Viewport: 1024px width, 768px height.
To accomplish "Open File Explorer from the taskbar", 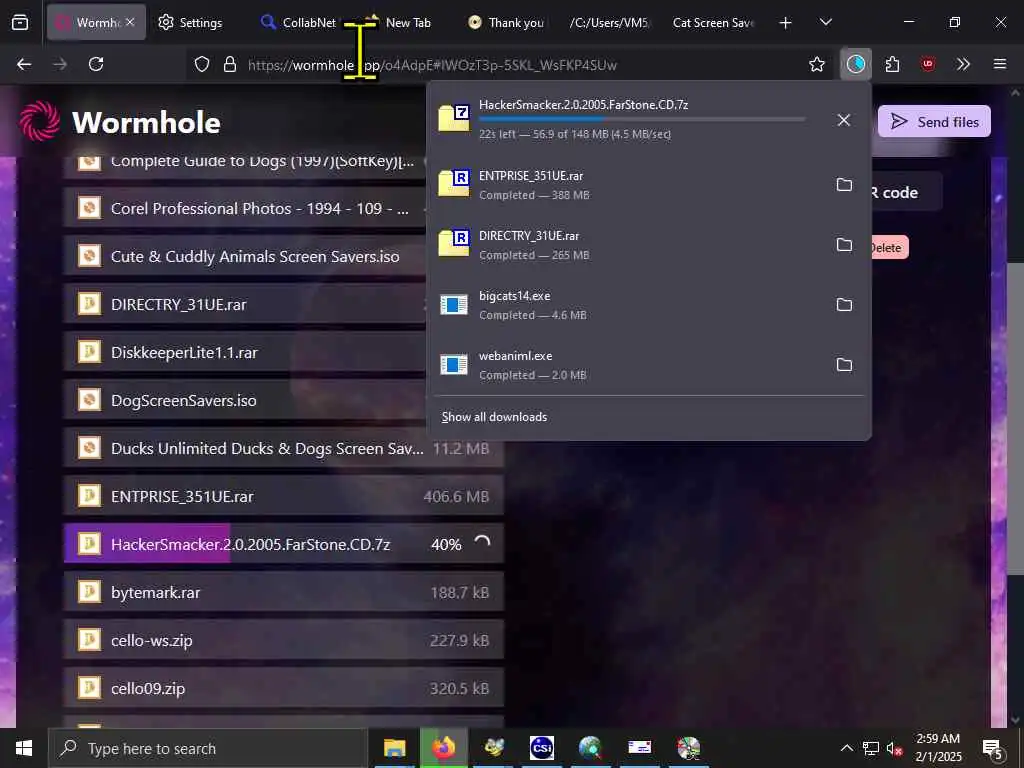I will click(394, 748).
